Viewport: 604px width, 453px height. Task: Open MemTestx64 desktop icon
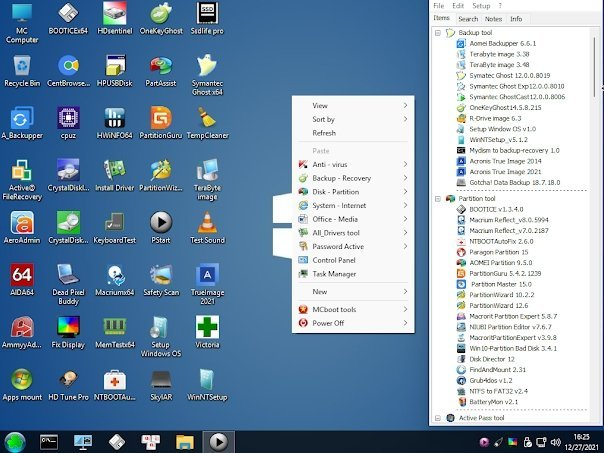click(114, 332)
